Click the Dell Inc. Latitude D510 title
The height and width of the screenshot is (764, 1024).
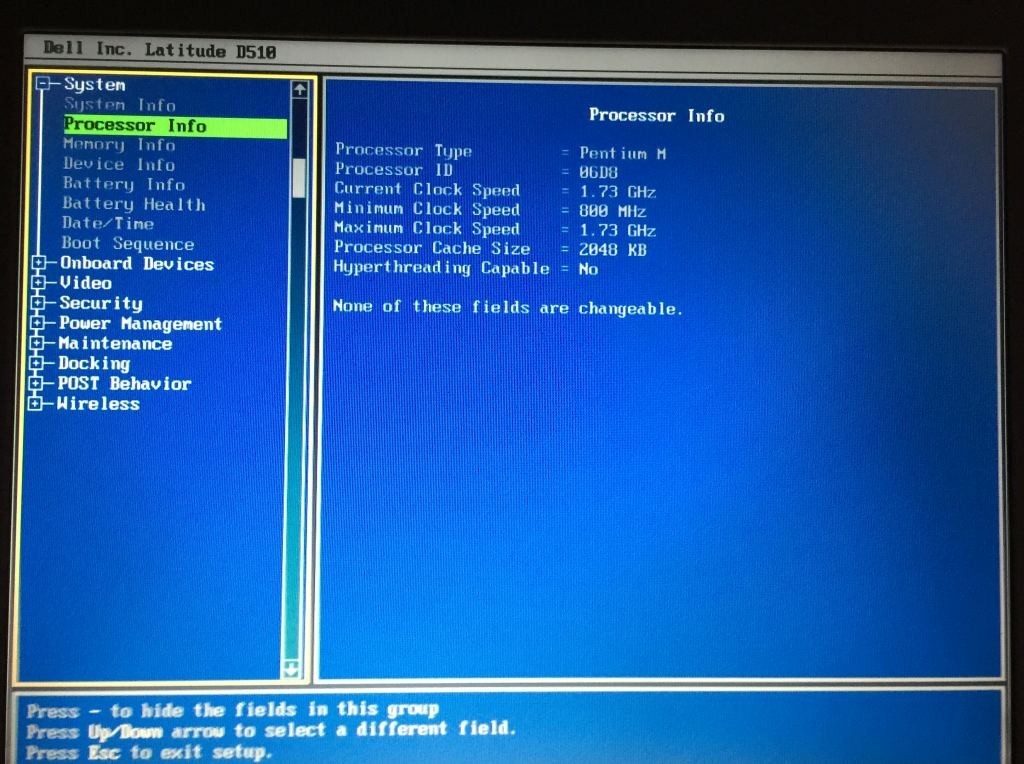coord(160,50)
